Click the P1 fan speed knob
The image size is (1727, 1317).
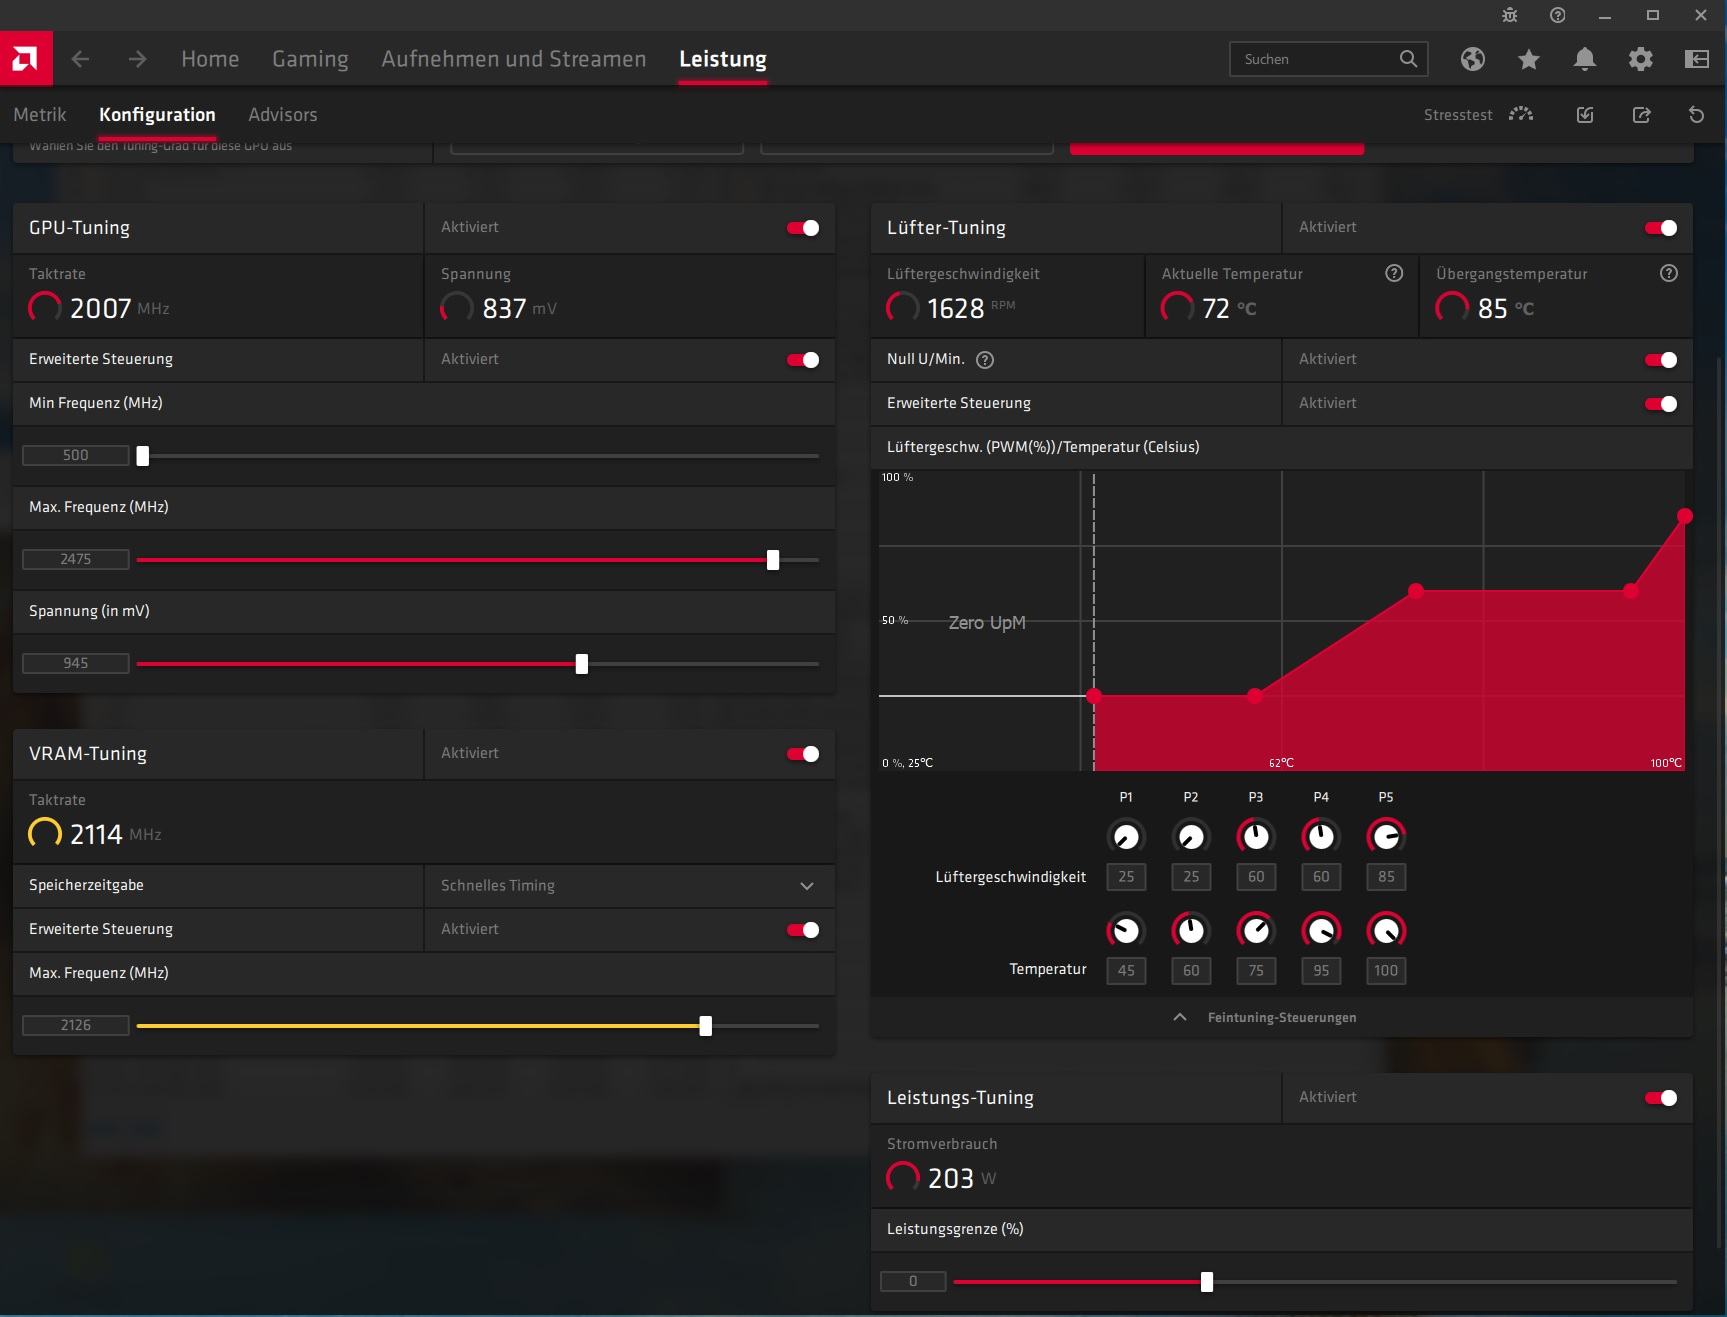click(1126, 836)
